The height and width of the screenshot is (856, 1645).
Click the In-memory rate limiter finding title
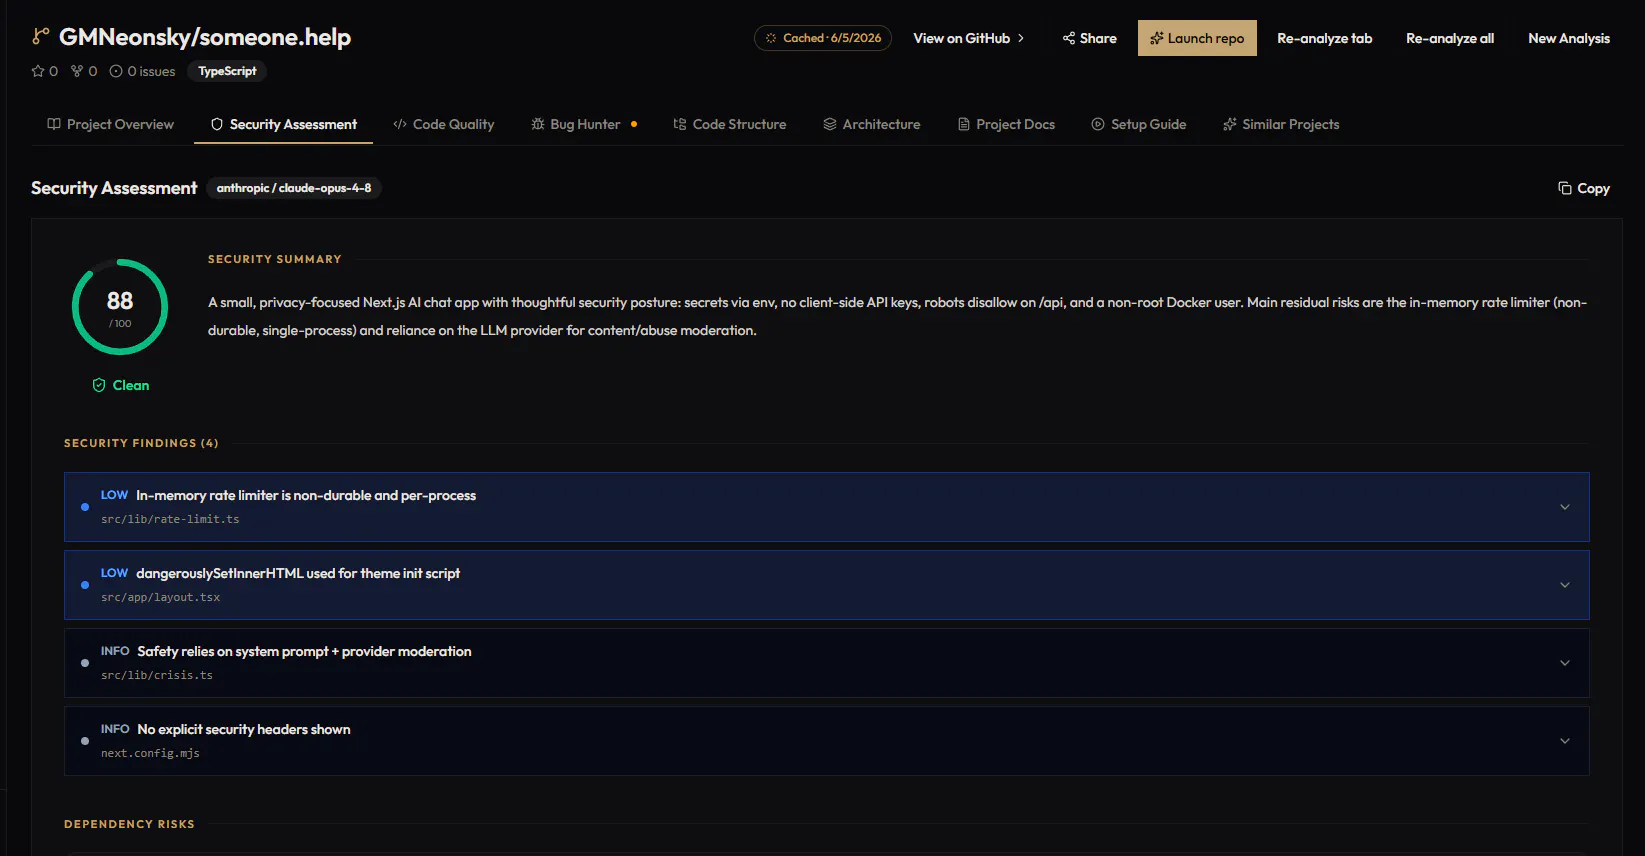pos(306,495)
